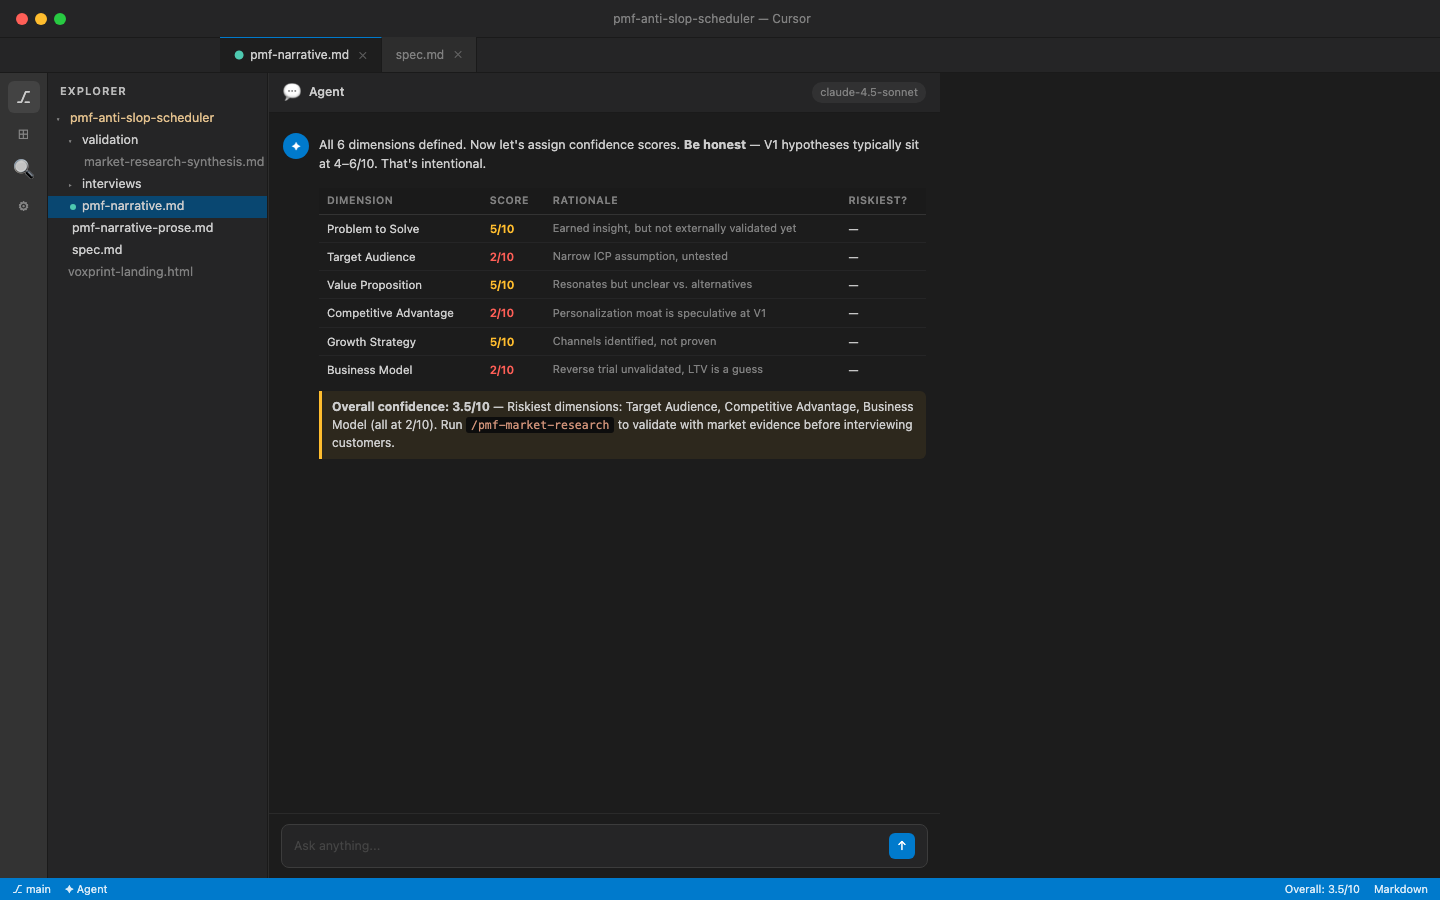Click the Target Audience dimension cell
1440x900 pixels.
pos(371,257)
